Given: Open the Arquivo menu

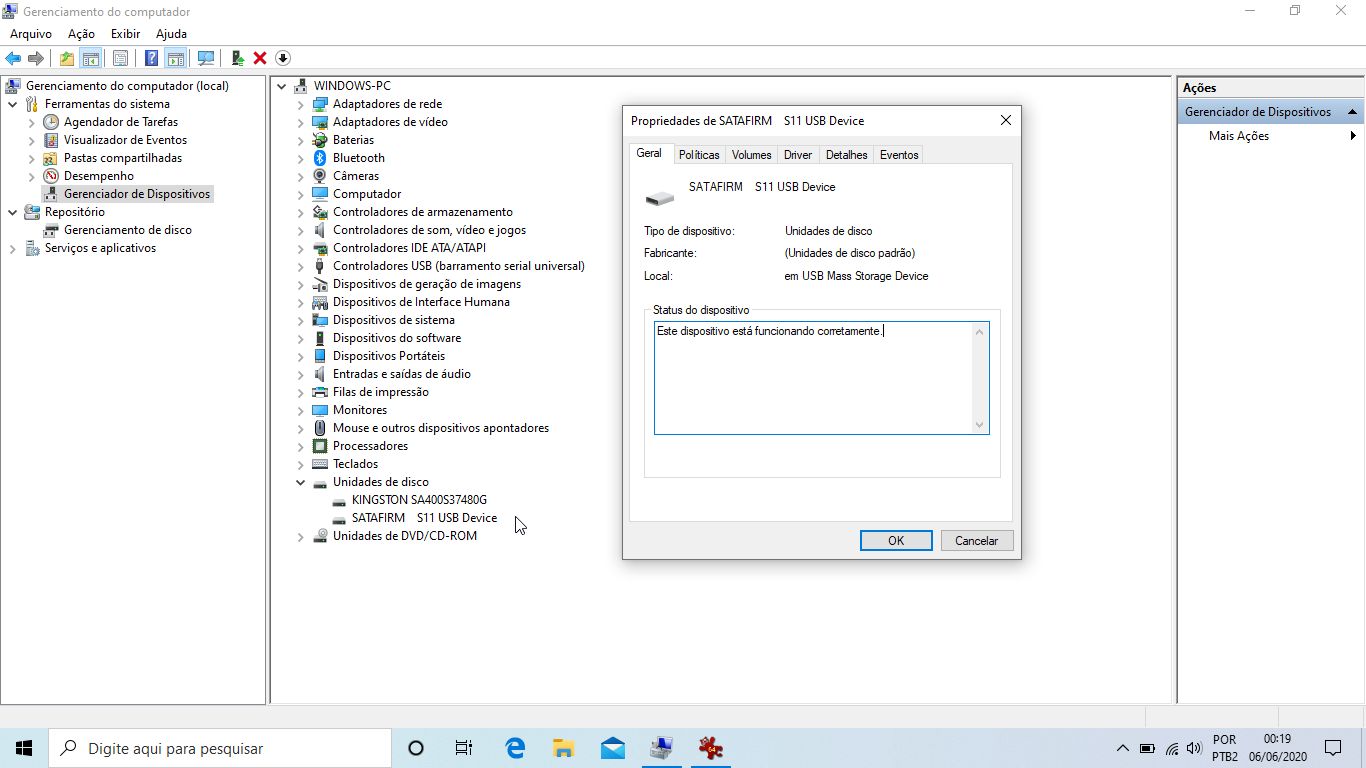Looking at the screenshot, I should 31,34.
